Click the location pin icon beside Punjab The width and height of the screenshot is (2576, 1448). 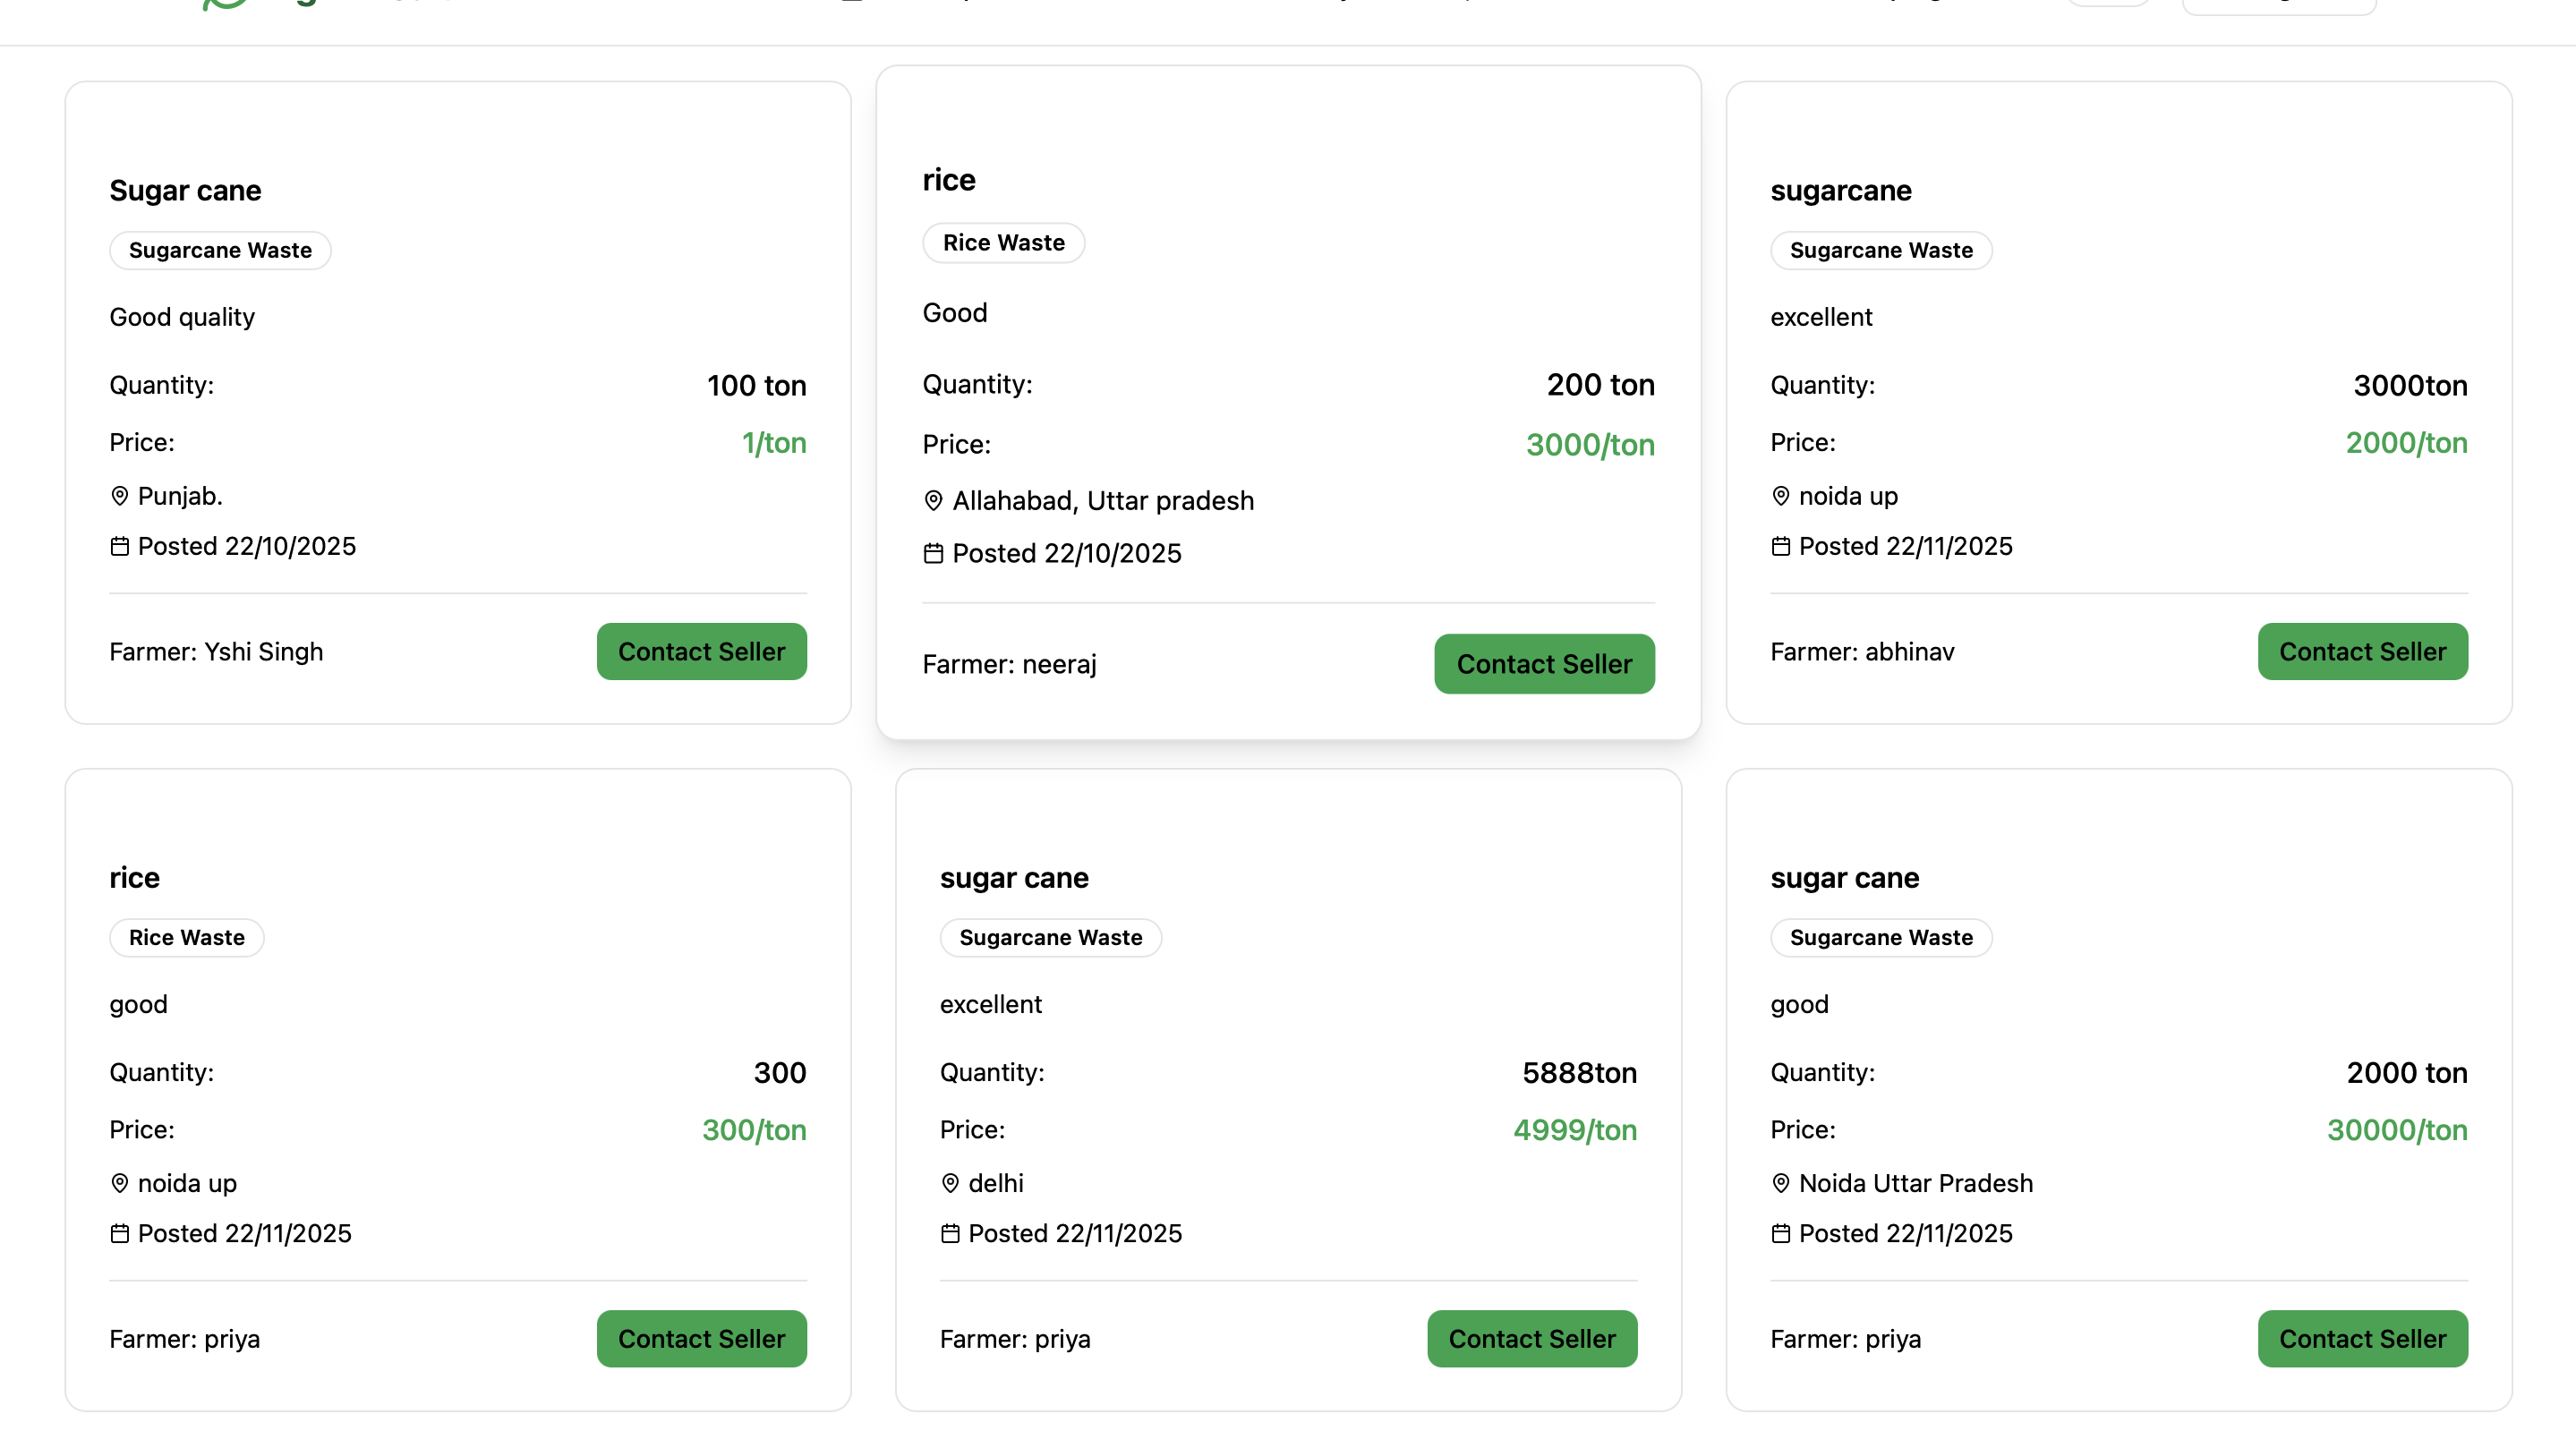(120, 496)
